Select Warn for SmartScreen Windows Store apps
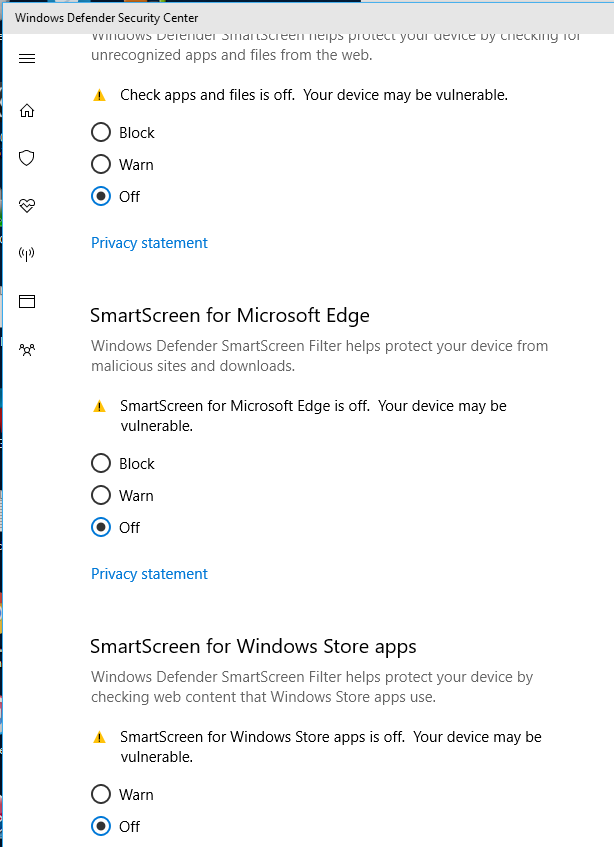The height and width of the screenshot is (847, 614). (101, 794)
